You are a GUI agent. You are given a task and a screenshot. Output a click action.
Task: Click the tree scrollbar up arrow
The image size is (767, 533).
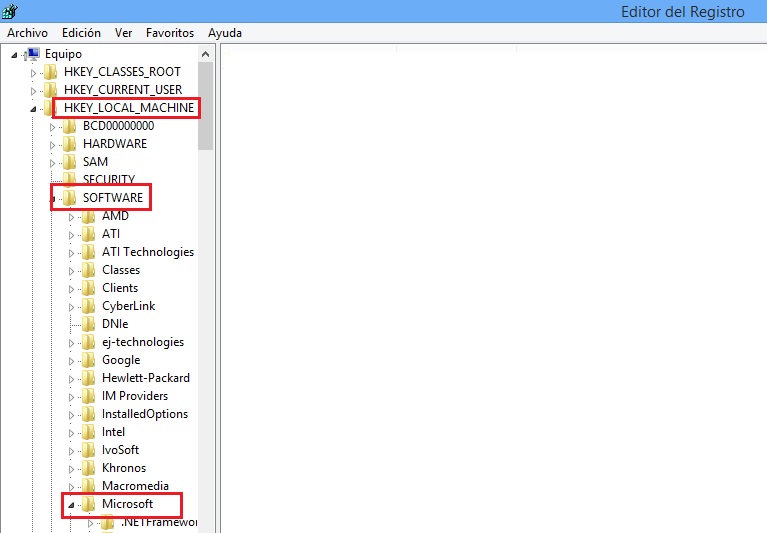pos(205,54)
